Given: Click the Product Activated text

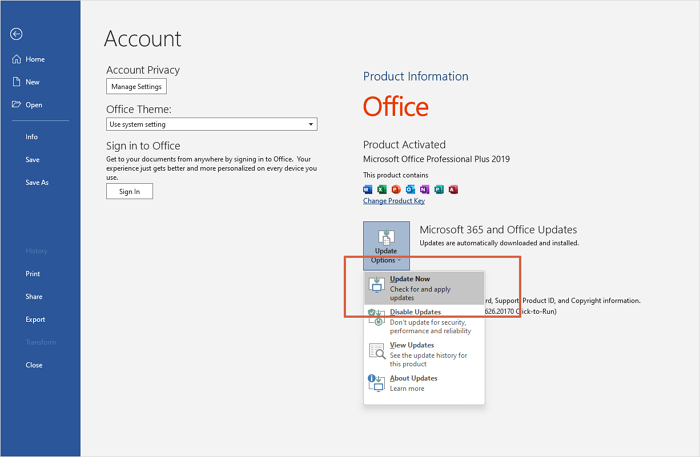Looking at the screenshot, I should (404, 145).
